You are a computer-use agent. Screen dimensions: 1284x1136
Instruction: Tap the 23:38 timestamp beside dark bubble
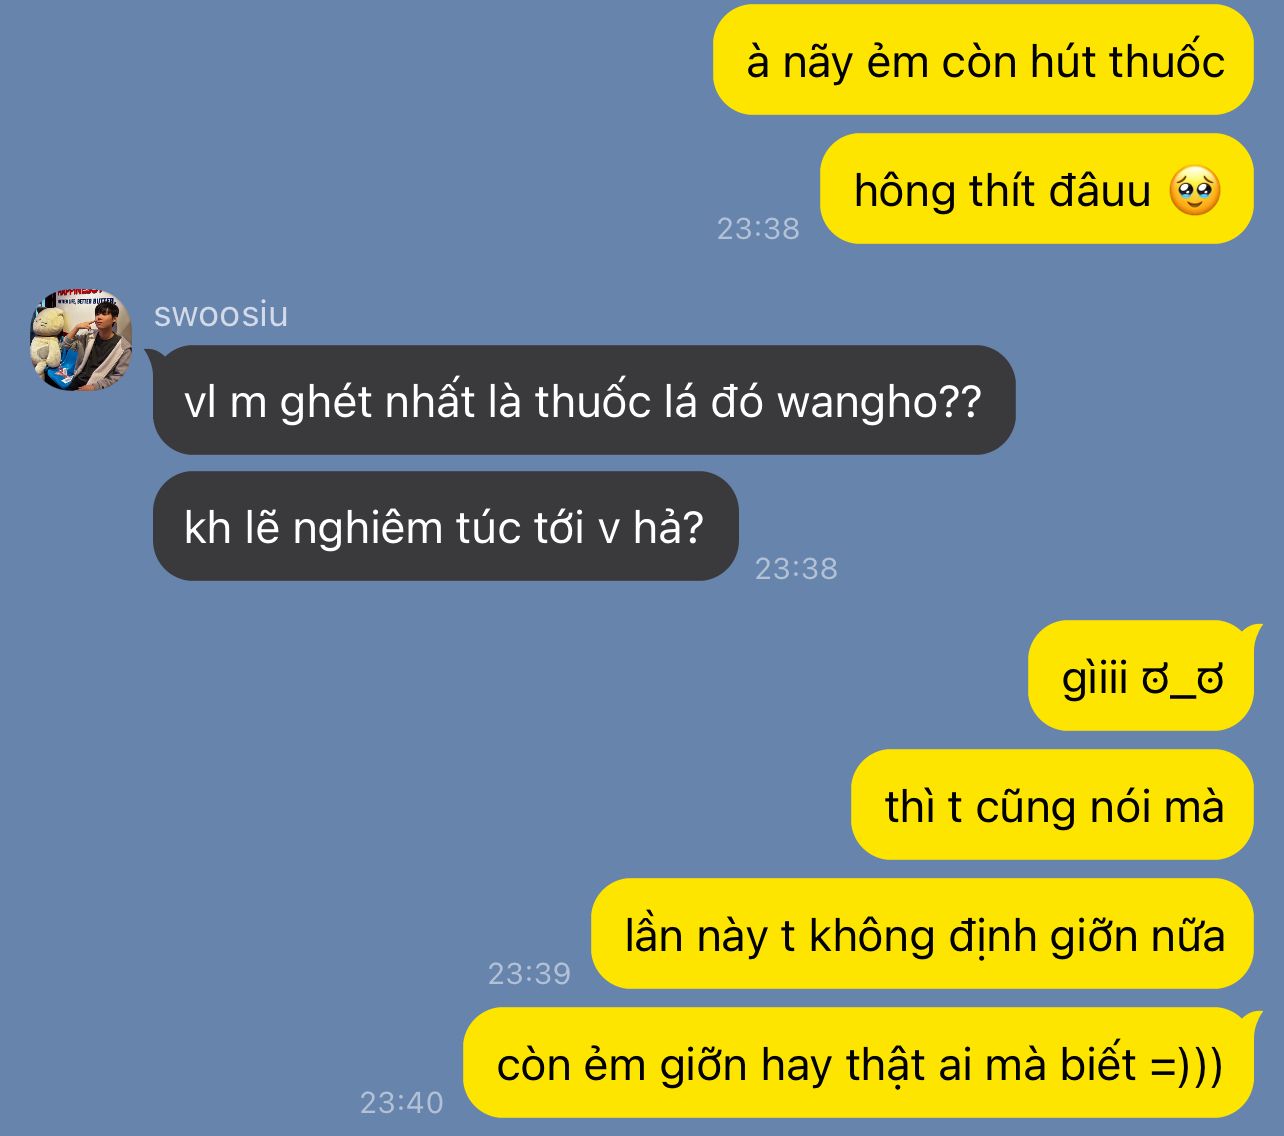[796, 569]
